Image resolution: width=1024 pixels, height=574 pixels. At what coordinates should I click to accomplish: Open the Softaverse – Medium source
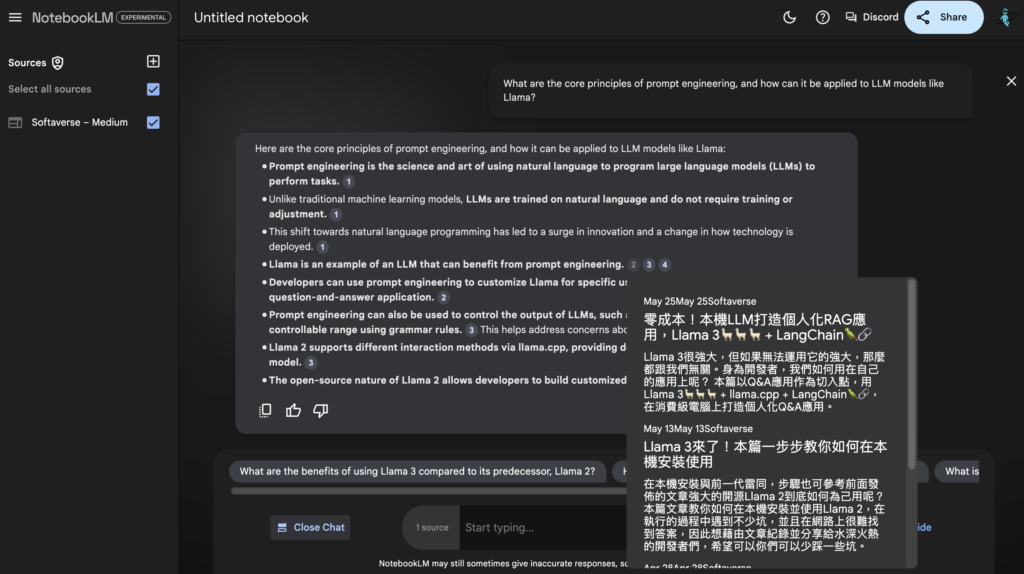pyautogui.click(x=80, y=122)
